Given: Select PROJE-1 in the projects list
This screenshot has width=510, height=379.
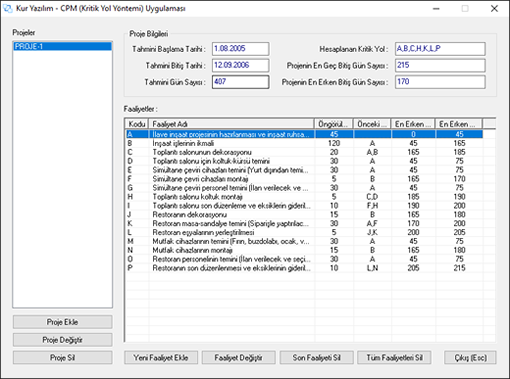Looking at the screenshot, I should pos(62,46).
